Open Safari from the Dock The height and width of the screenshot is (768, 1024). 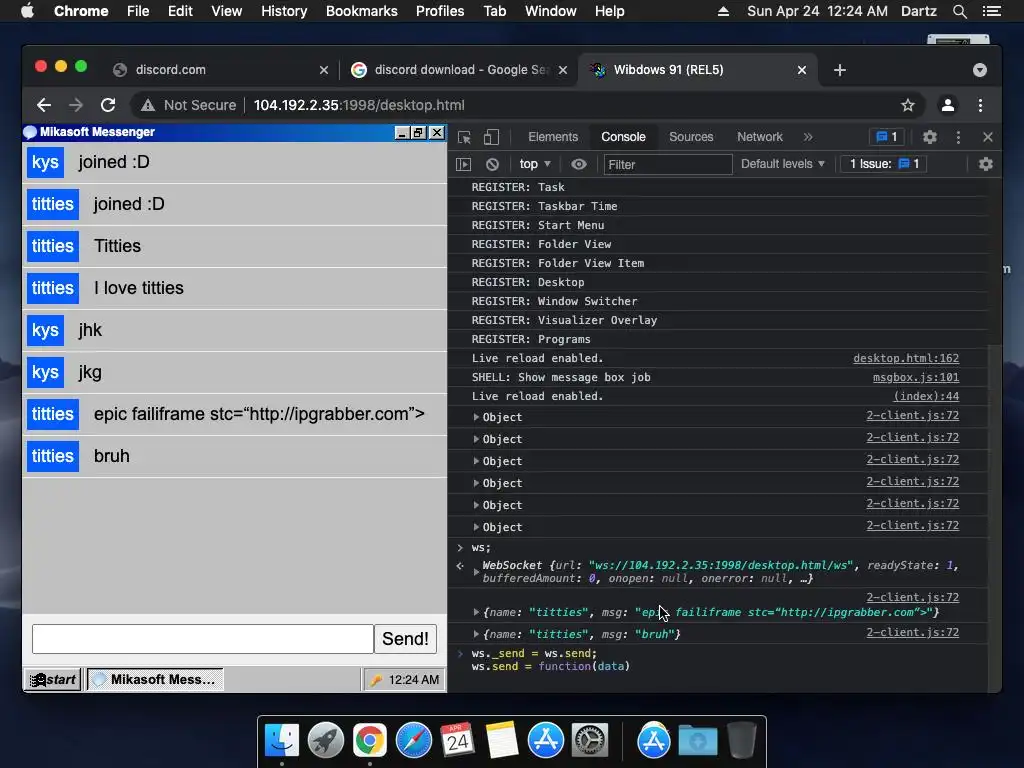[413, 741]
